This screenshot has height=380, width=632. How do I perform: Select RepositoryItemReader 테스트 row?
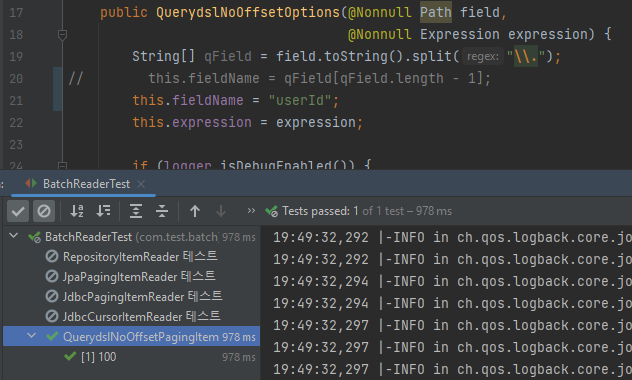point(131,257)
